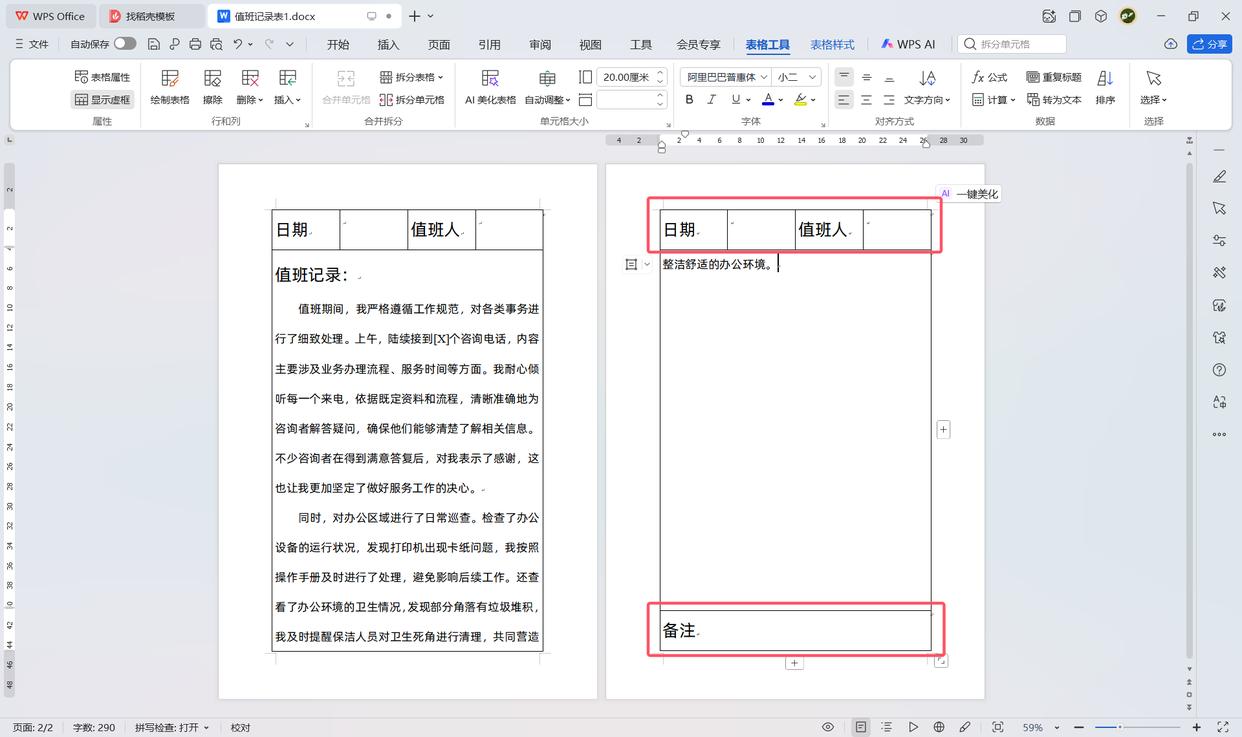Click the table Eraser (擦除) tool
Image resolution: width=1242 pixels, height=737 pixels.
point(212,85)
